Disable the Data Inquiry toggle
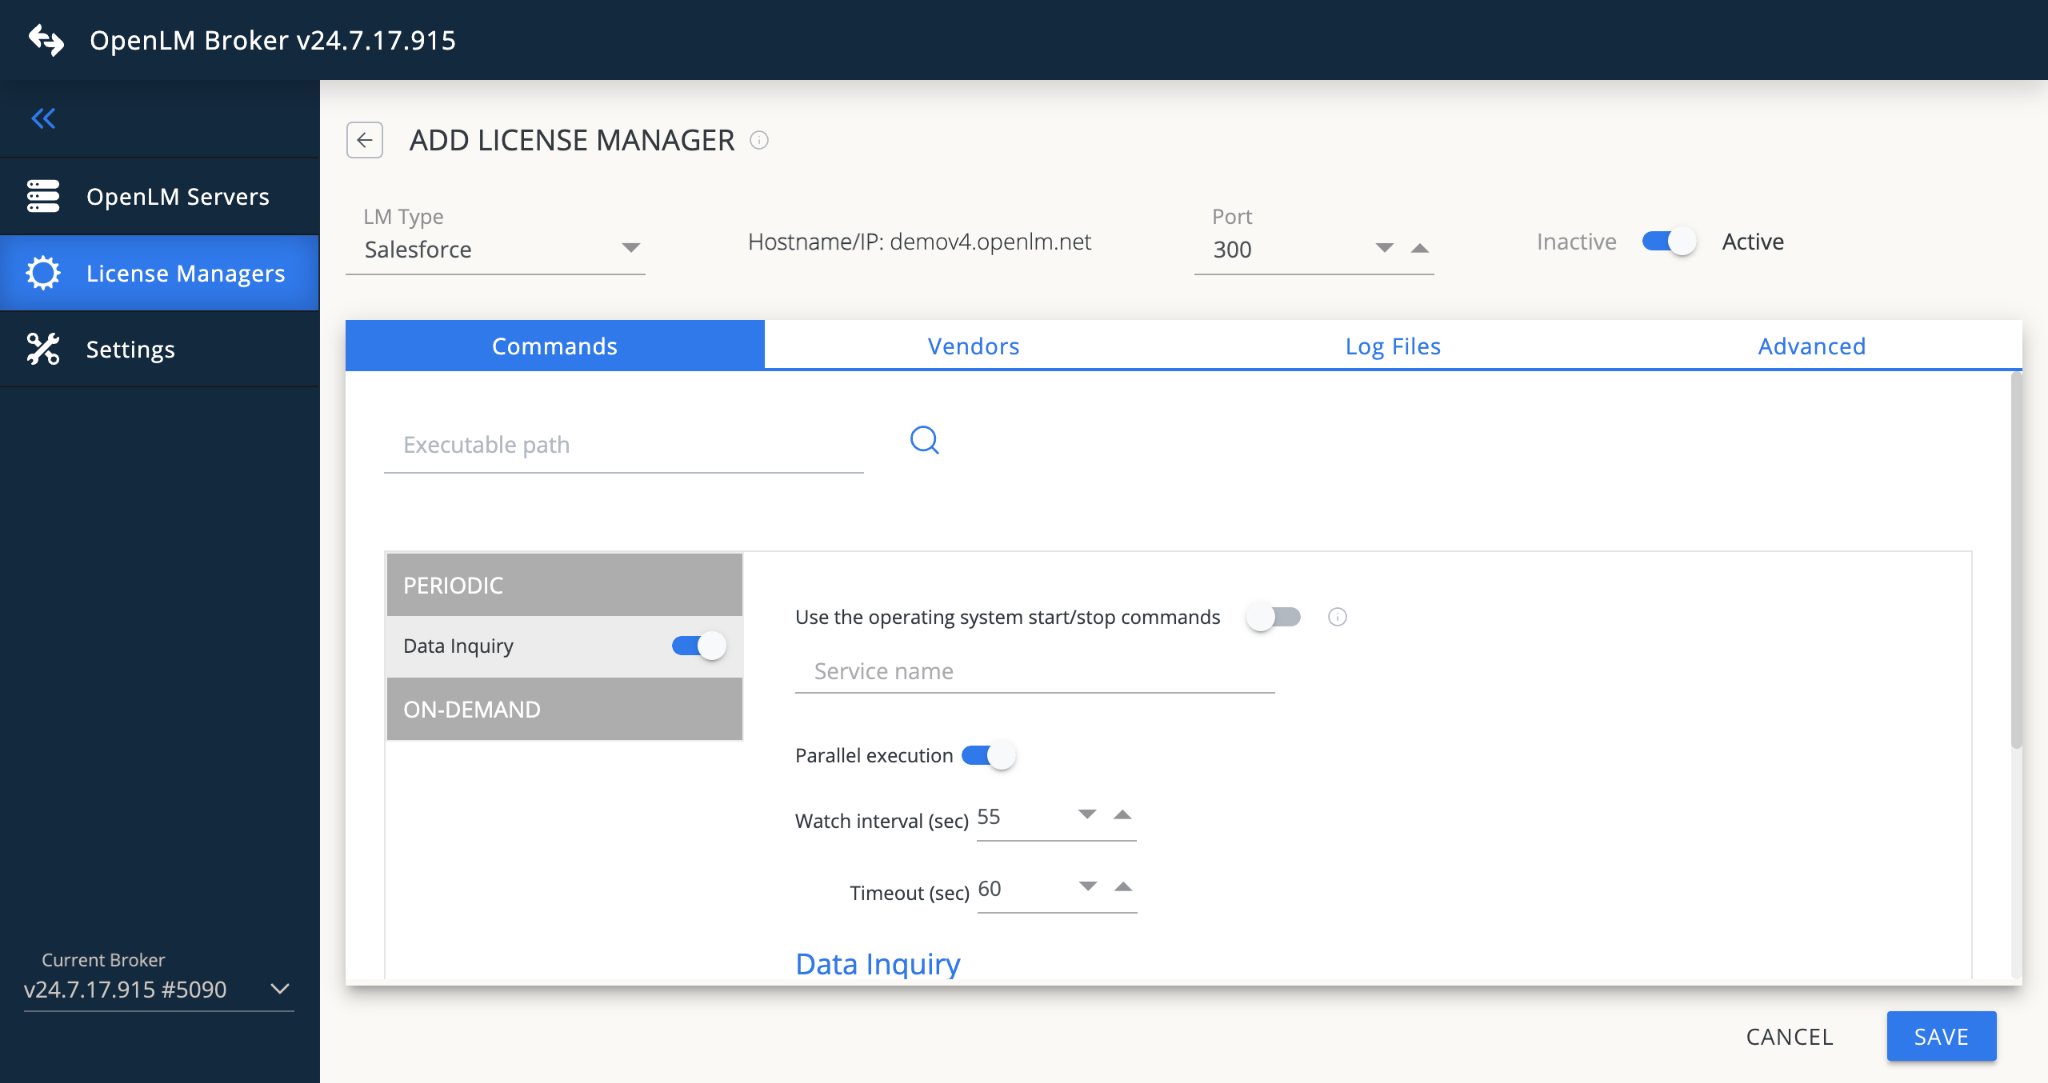 click(x=697, y=645)
